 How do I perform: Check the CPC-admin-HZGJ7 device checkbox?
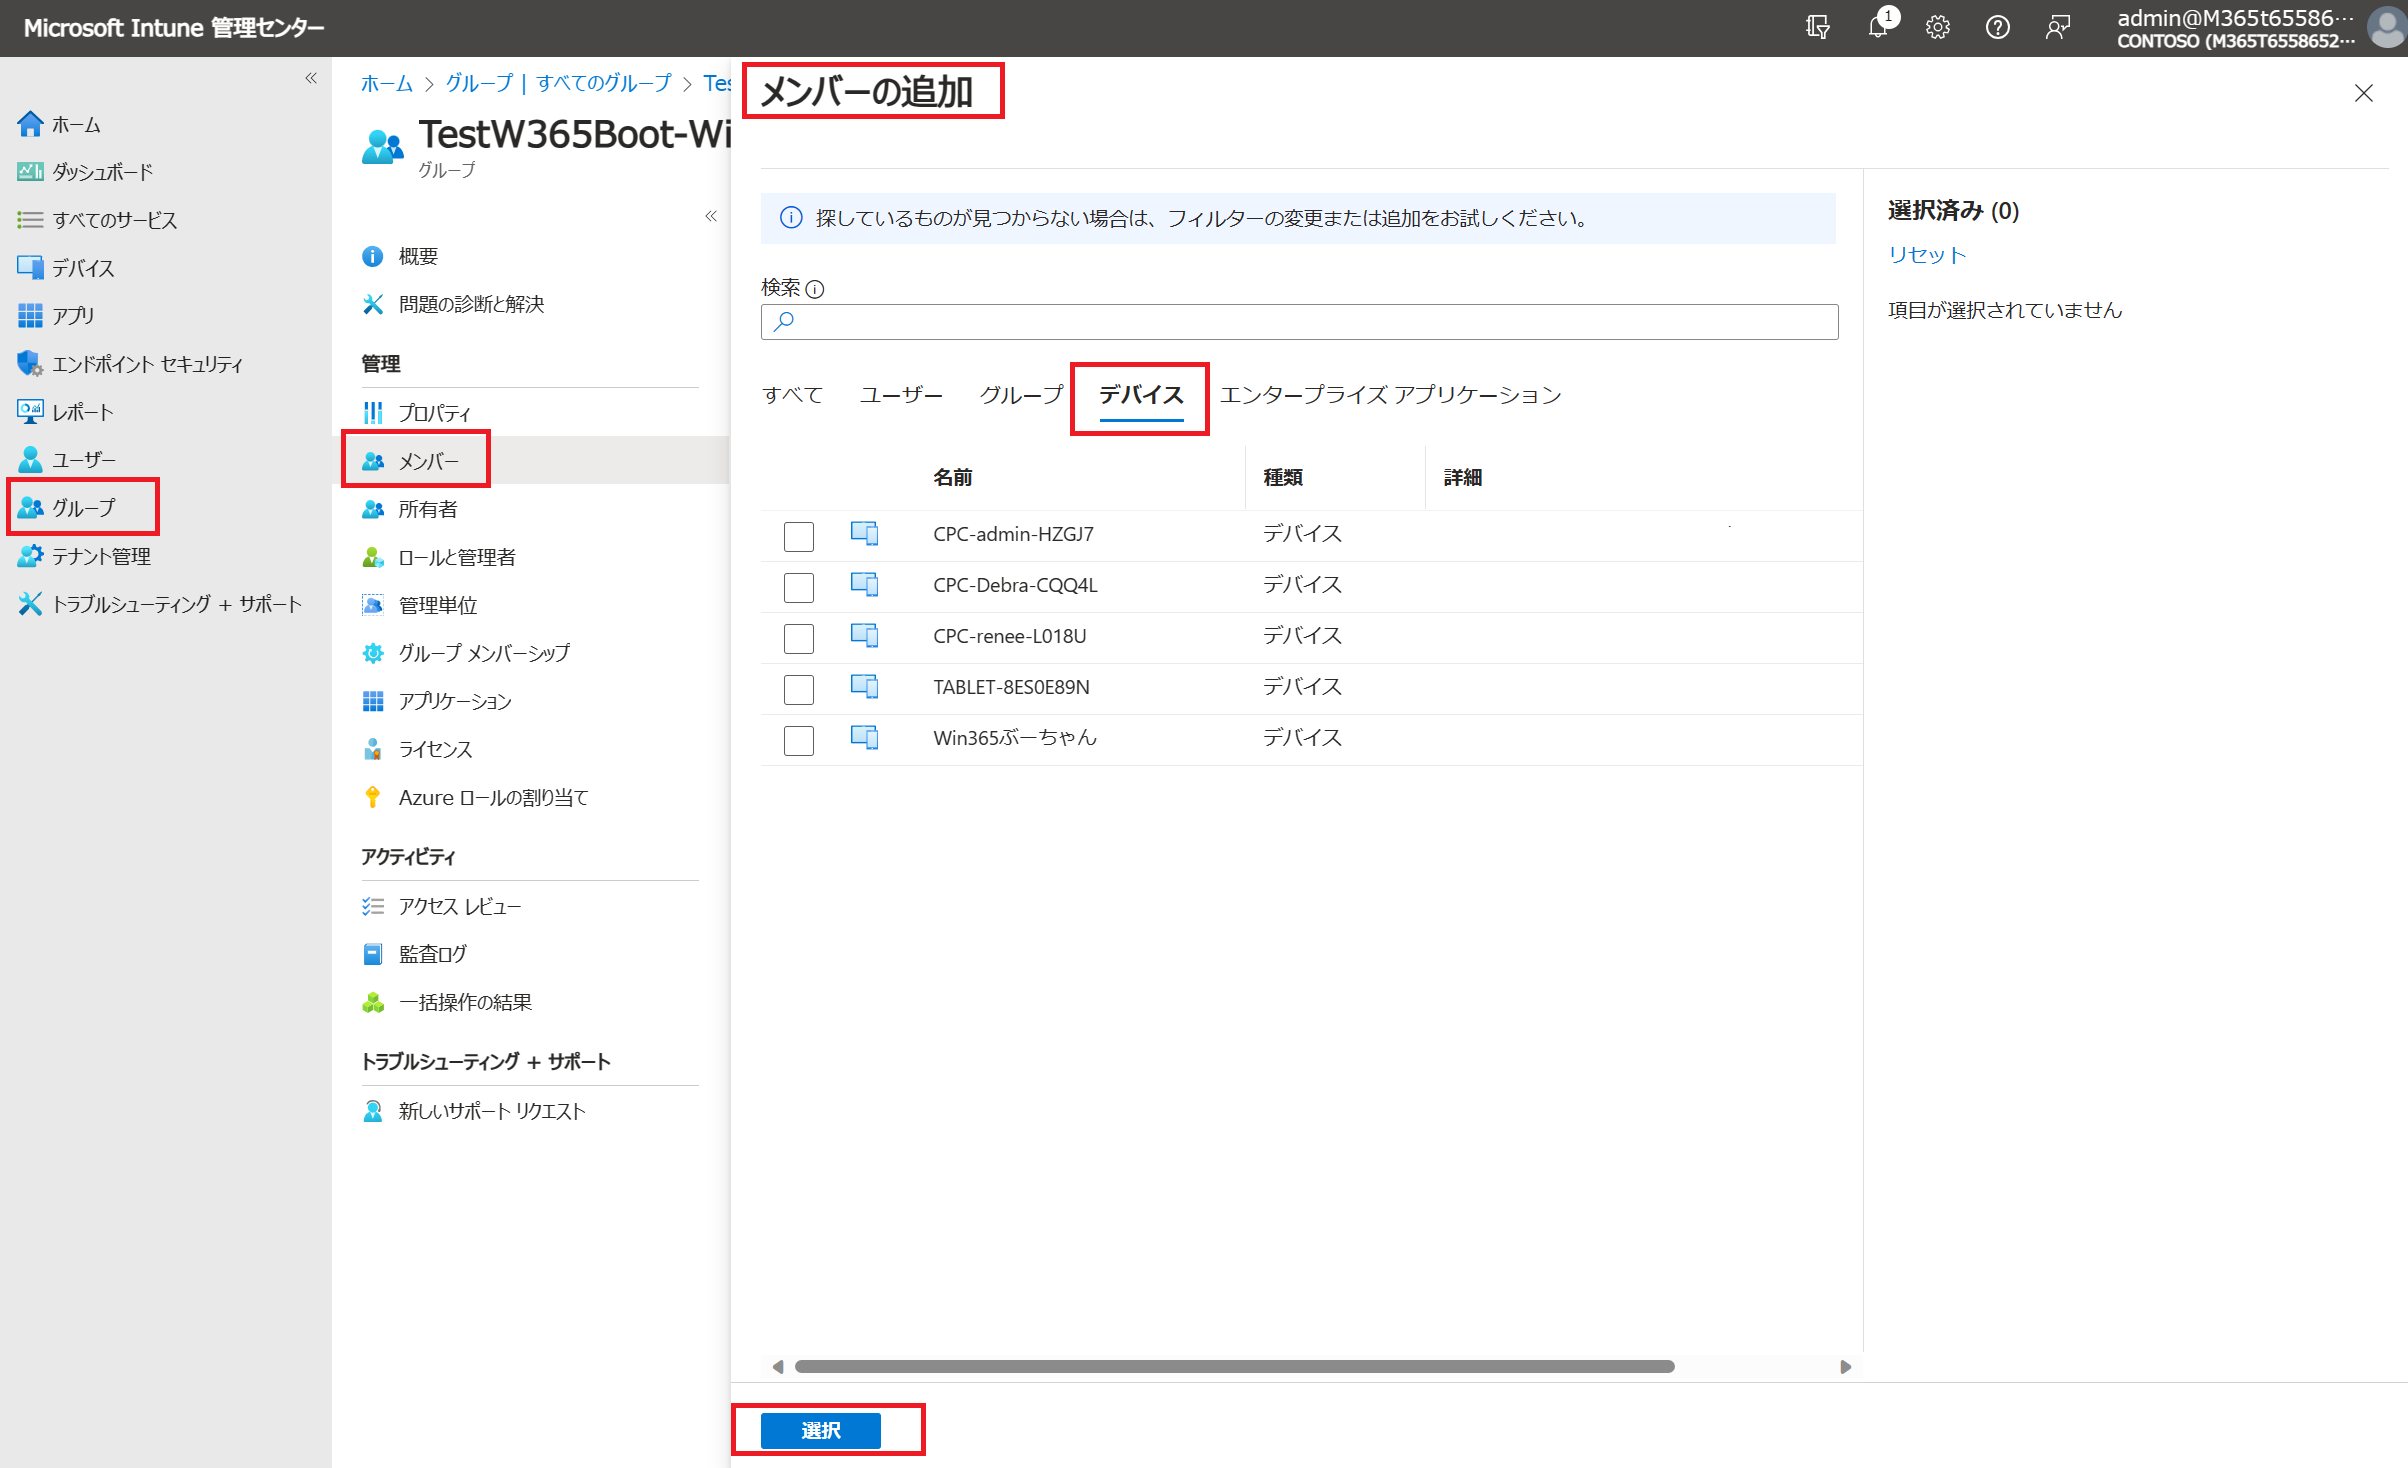point(798,536)
